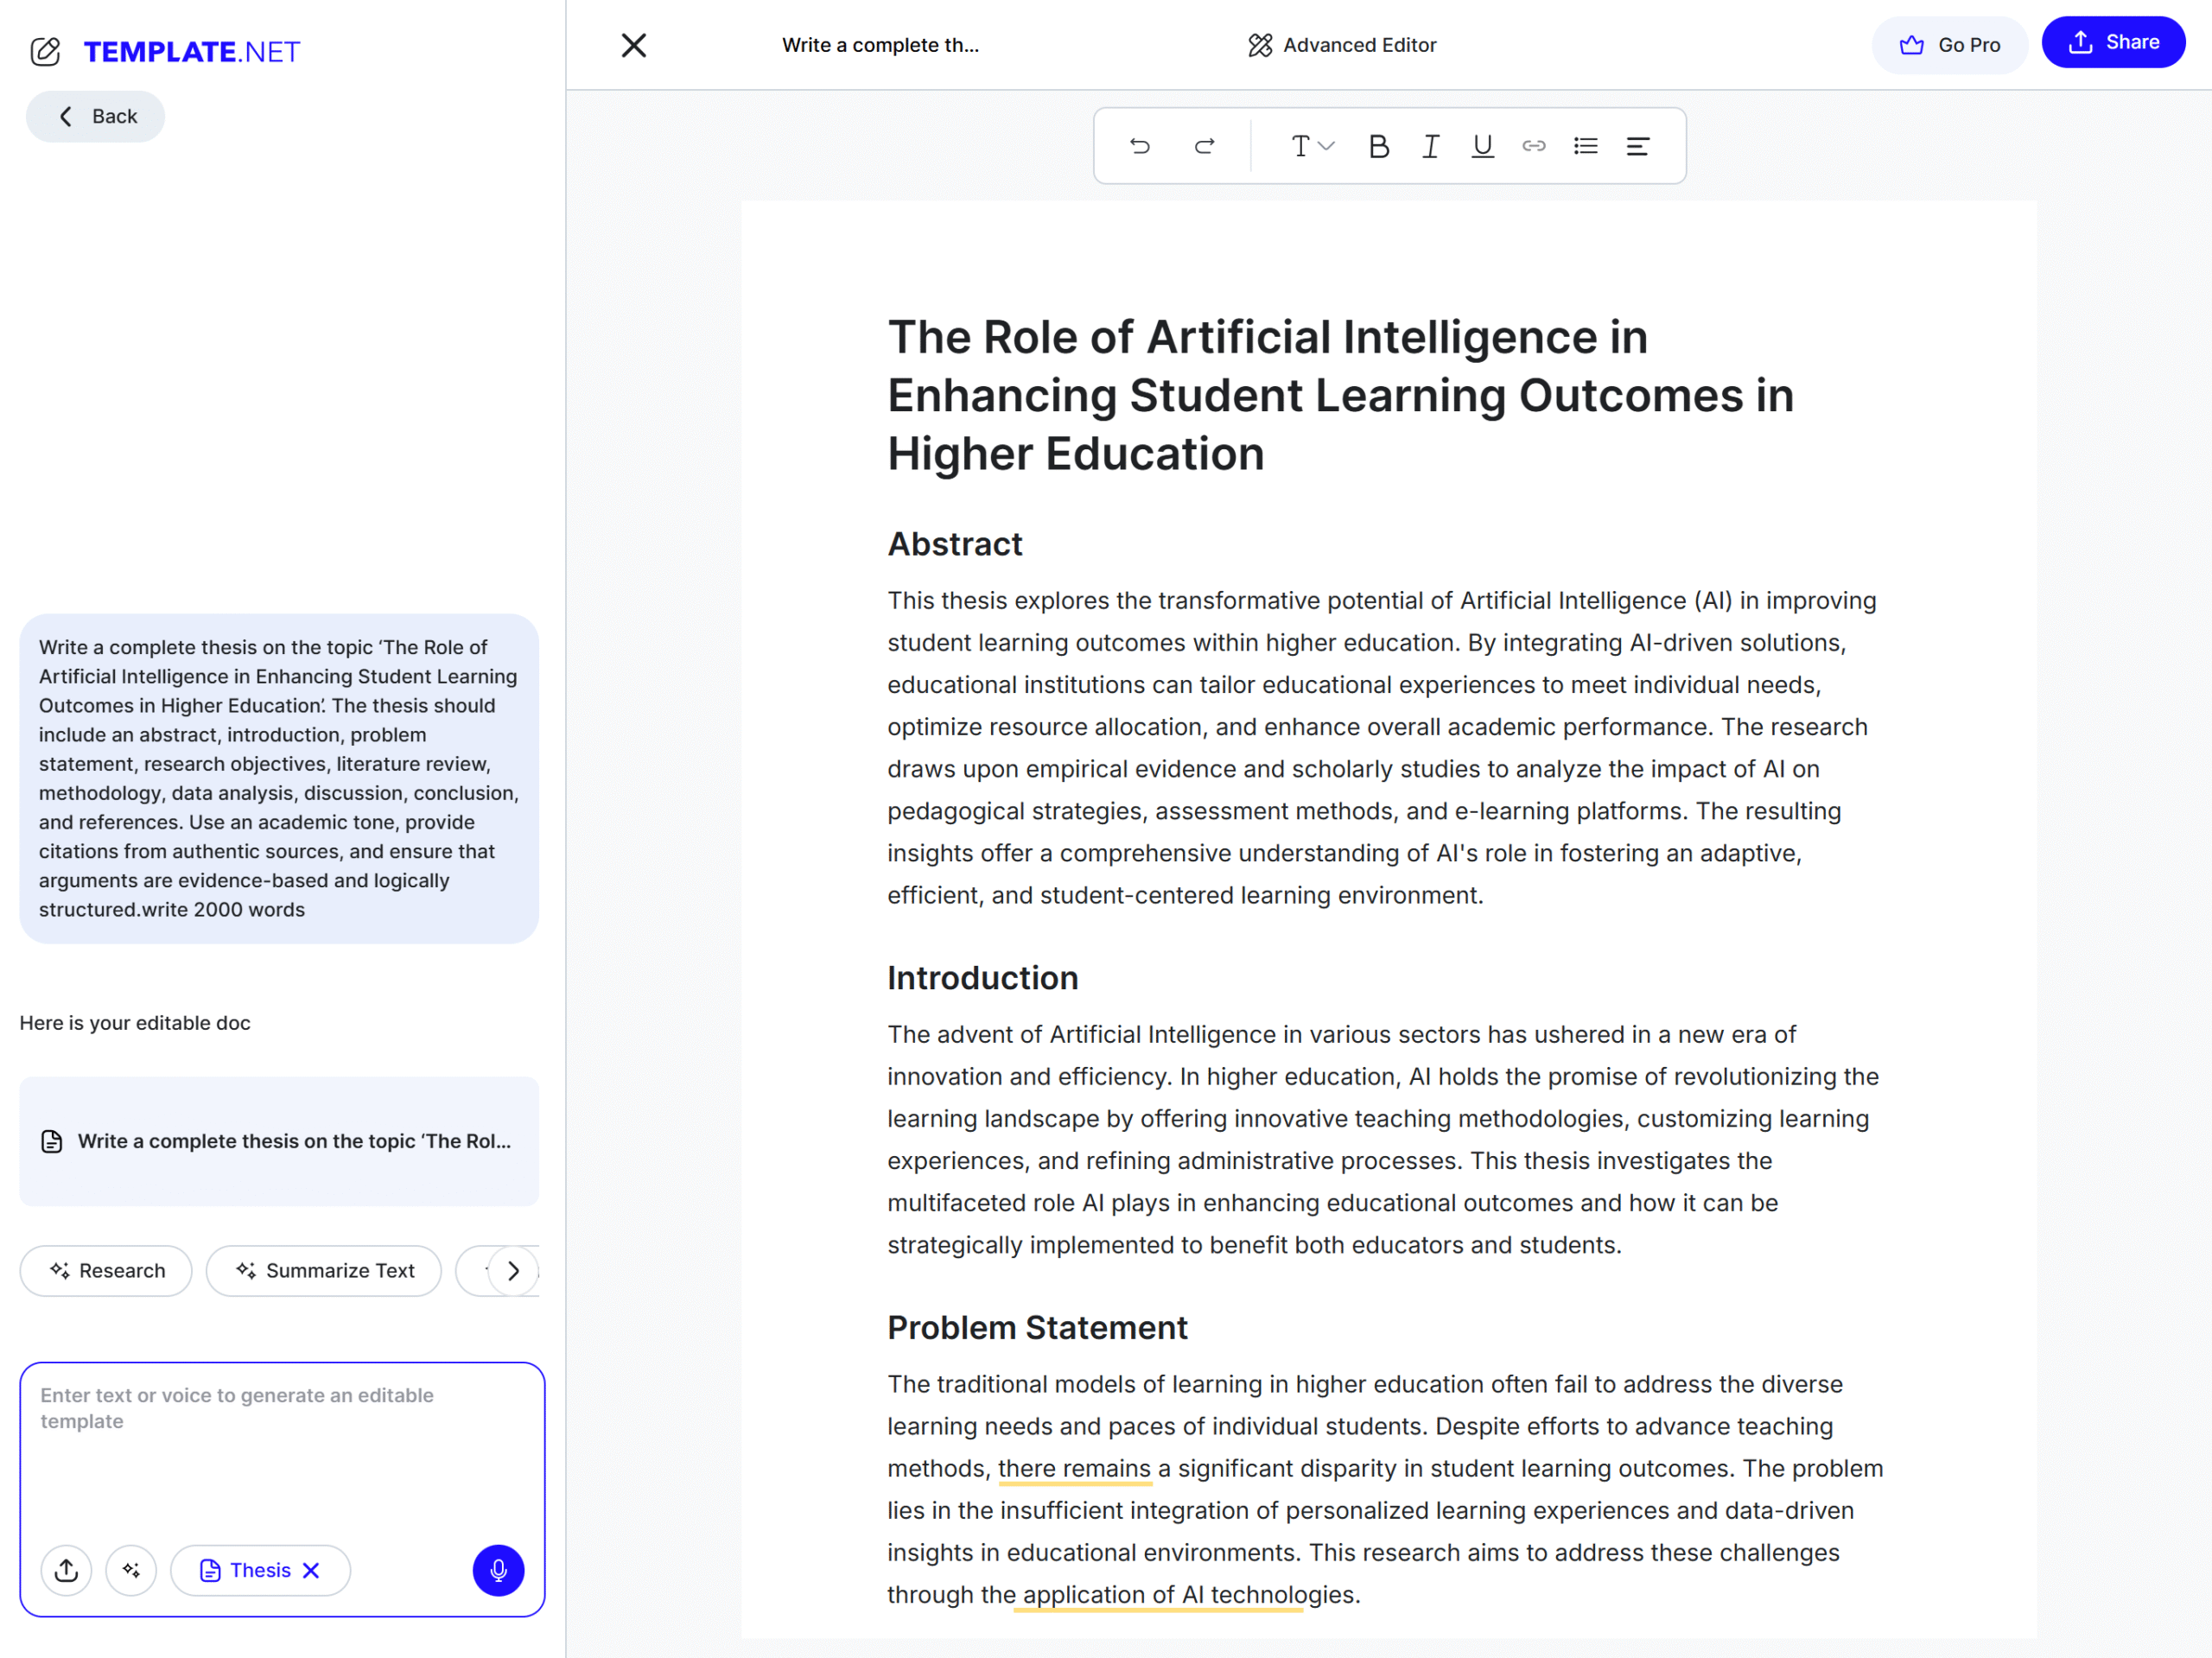Open the Advanced Editor

tap(1341, 45)
